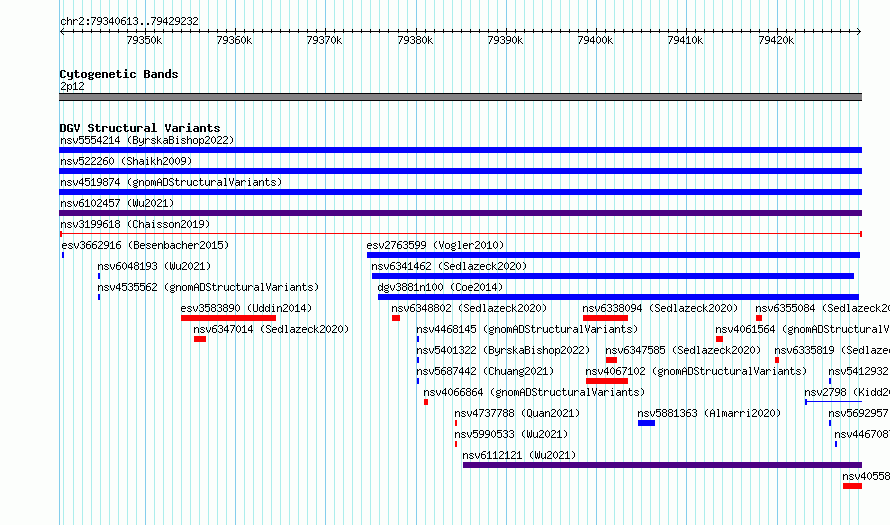Click the red nsv4067102 variant bar
The width and height of the screenshot is (890, 525).
coord(607,381)
